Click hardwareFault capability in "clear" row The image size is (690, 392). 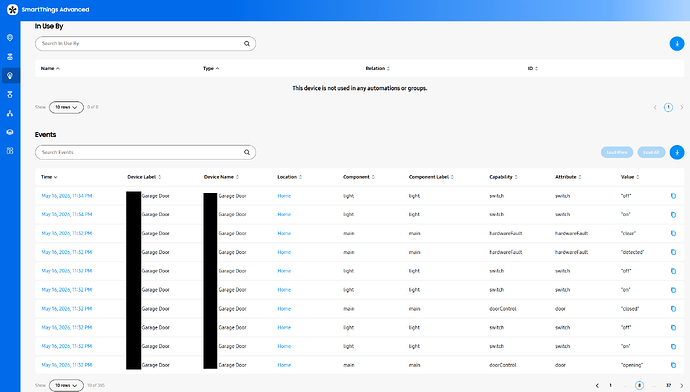(x=506, y=233)
